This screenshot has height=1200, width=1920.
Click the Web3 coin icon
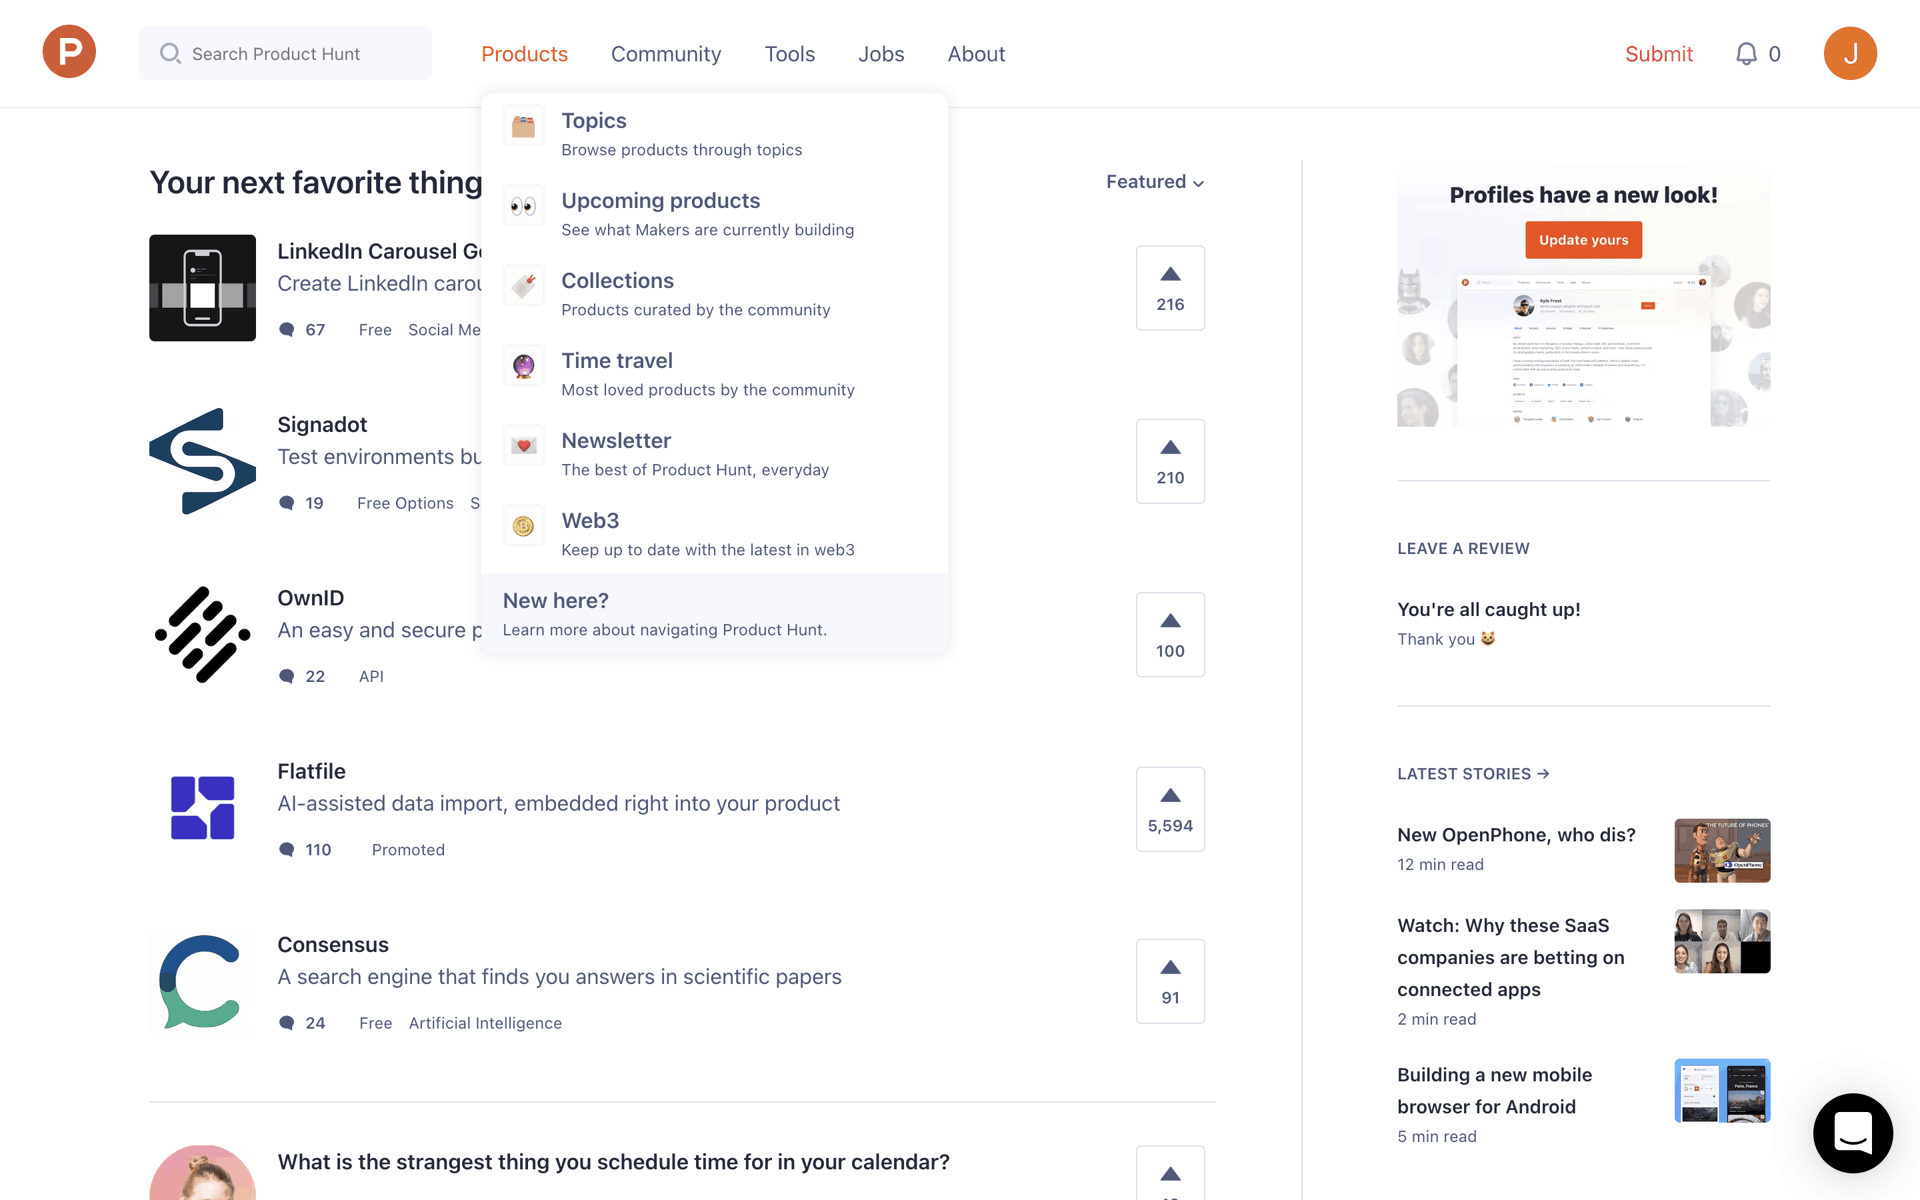click(x=524, y=526)
